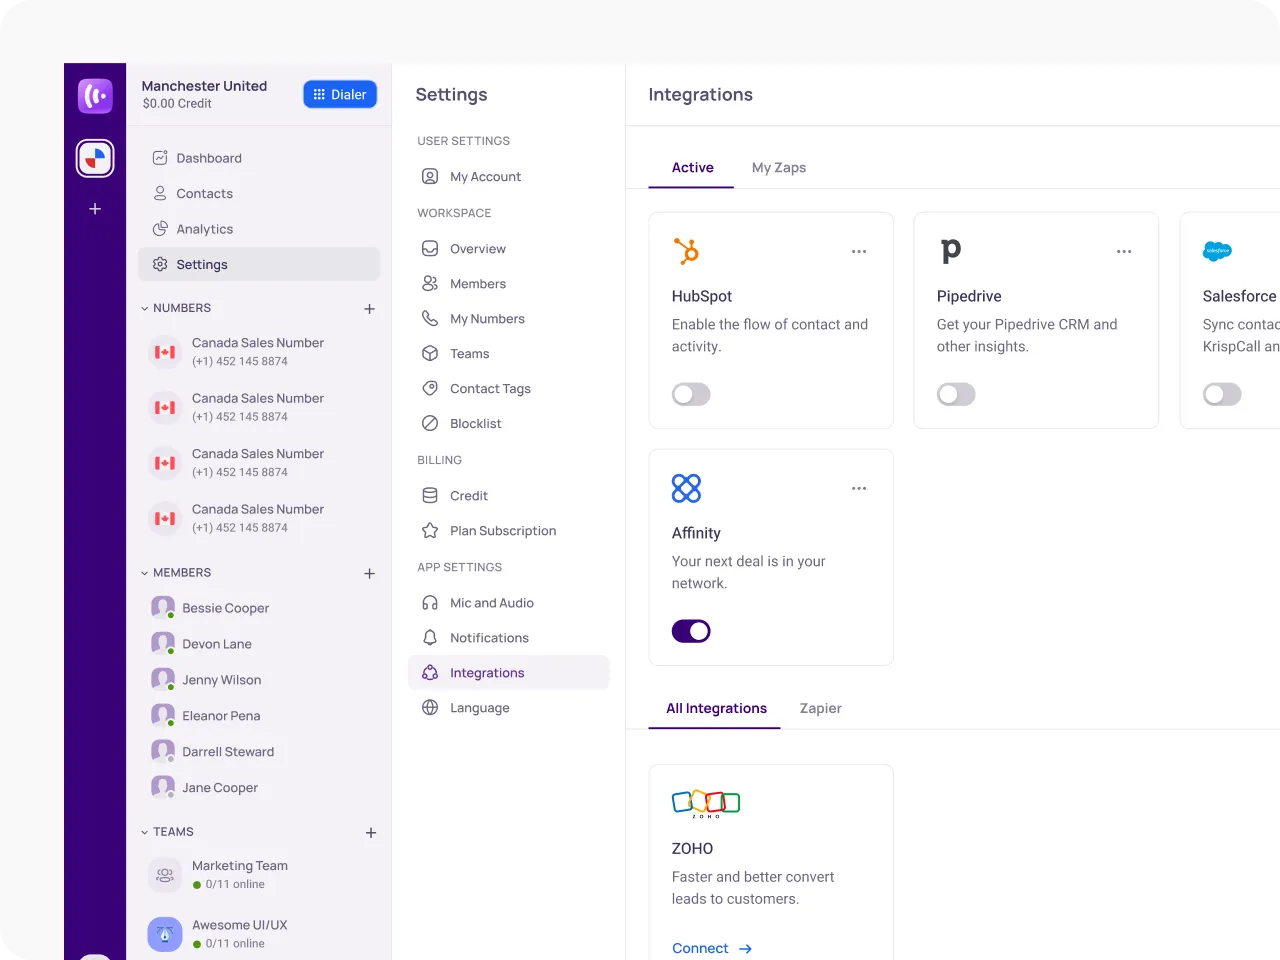The image size is (1280, 960).
Task: Click the ZOHO logo
Action: pos(706,803)
